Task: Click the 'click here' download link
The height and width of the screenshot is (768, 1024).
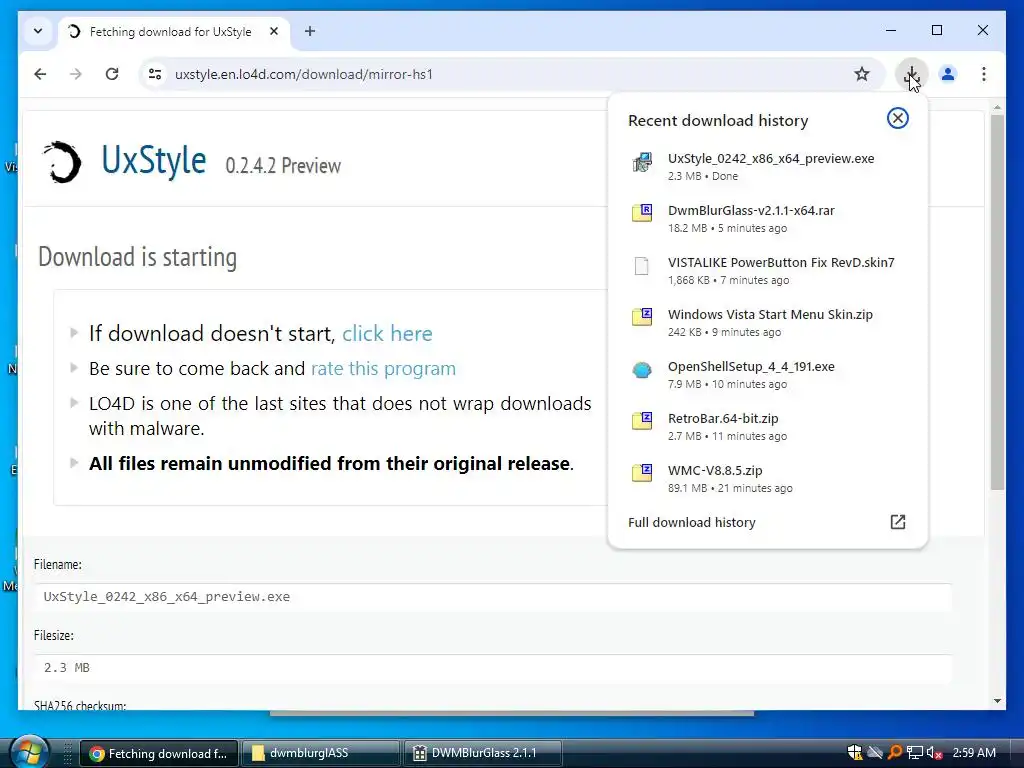Action: click(x=387, y=334)
